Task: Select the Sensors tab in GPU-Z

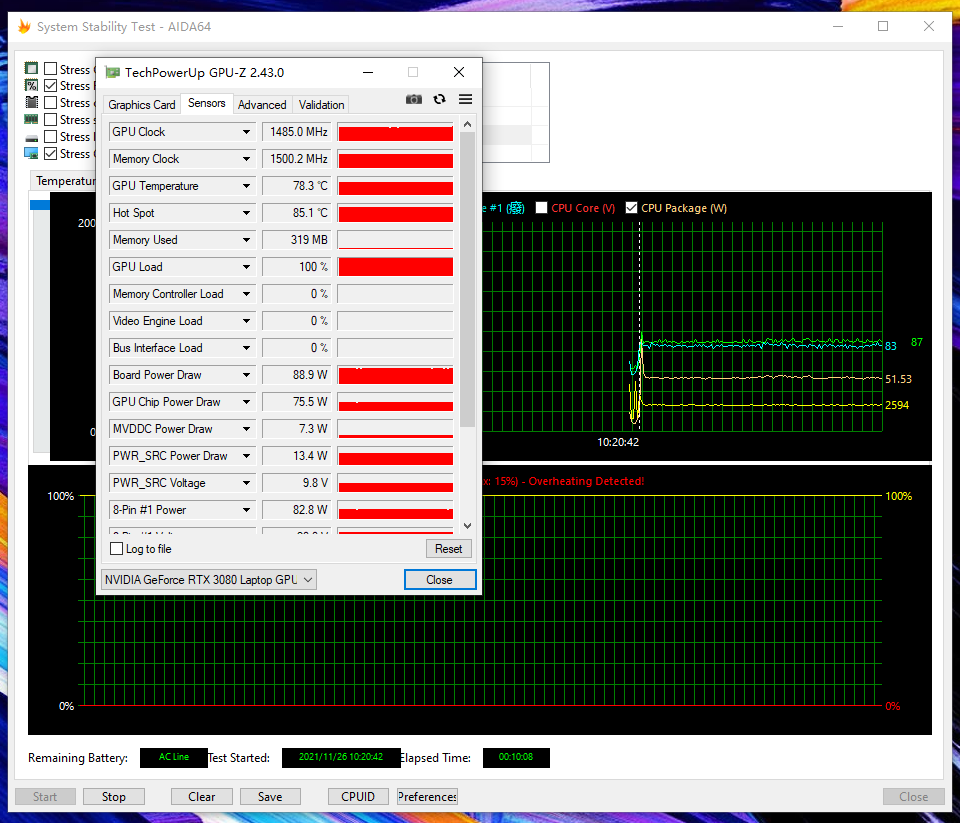Action: click(206, 103)
